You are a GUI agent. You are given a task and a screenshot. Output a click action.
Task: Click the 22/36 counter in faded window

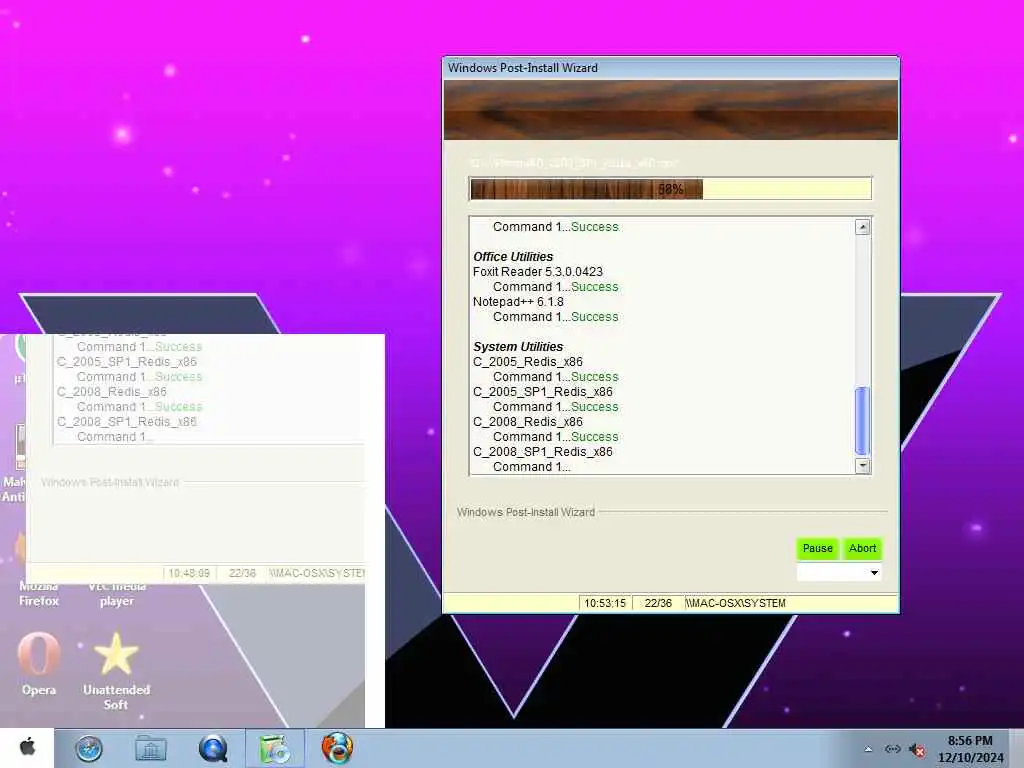[x=242, y=573]
